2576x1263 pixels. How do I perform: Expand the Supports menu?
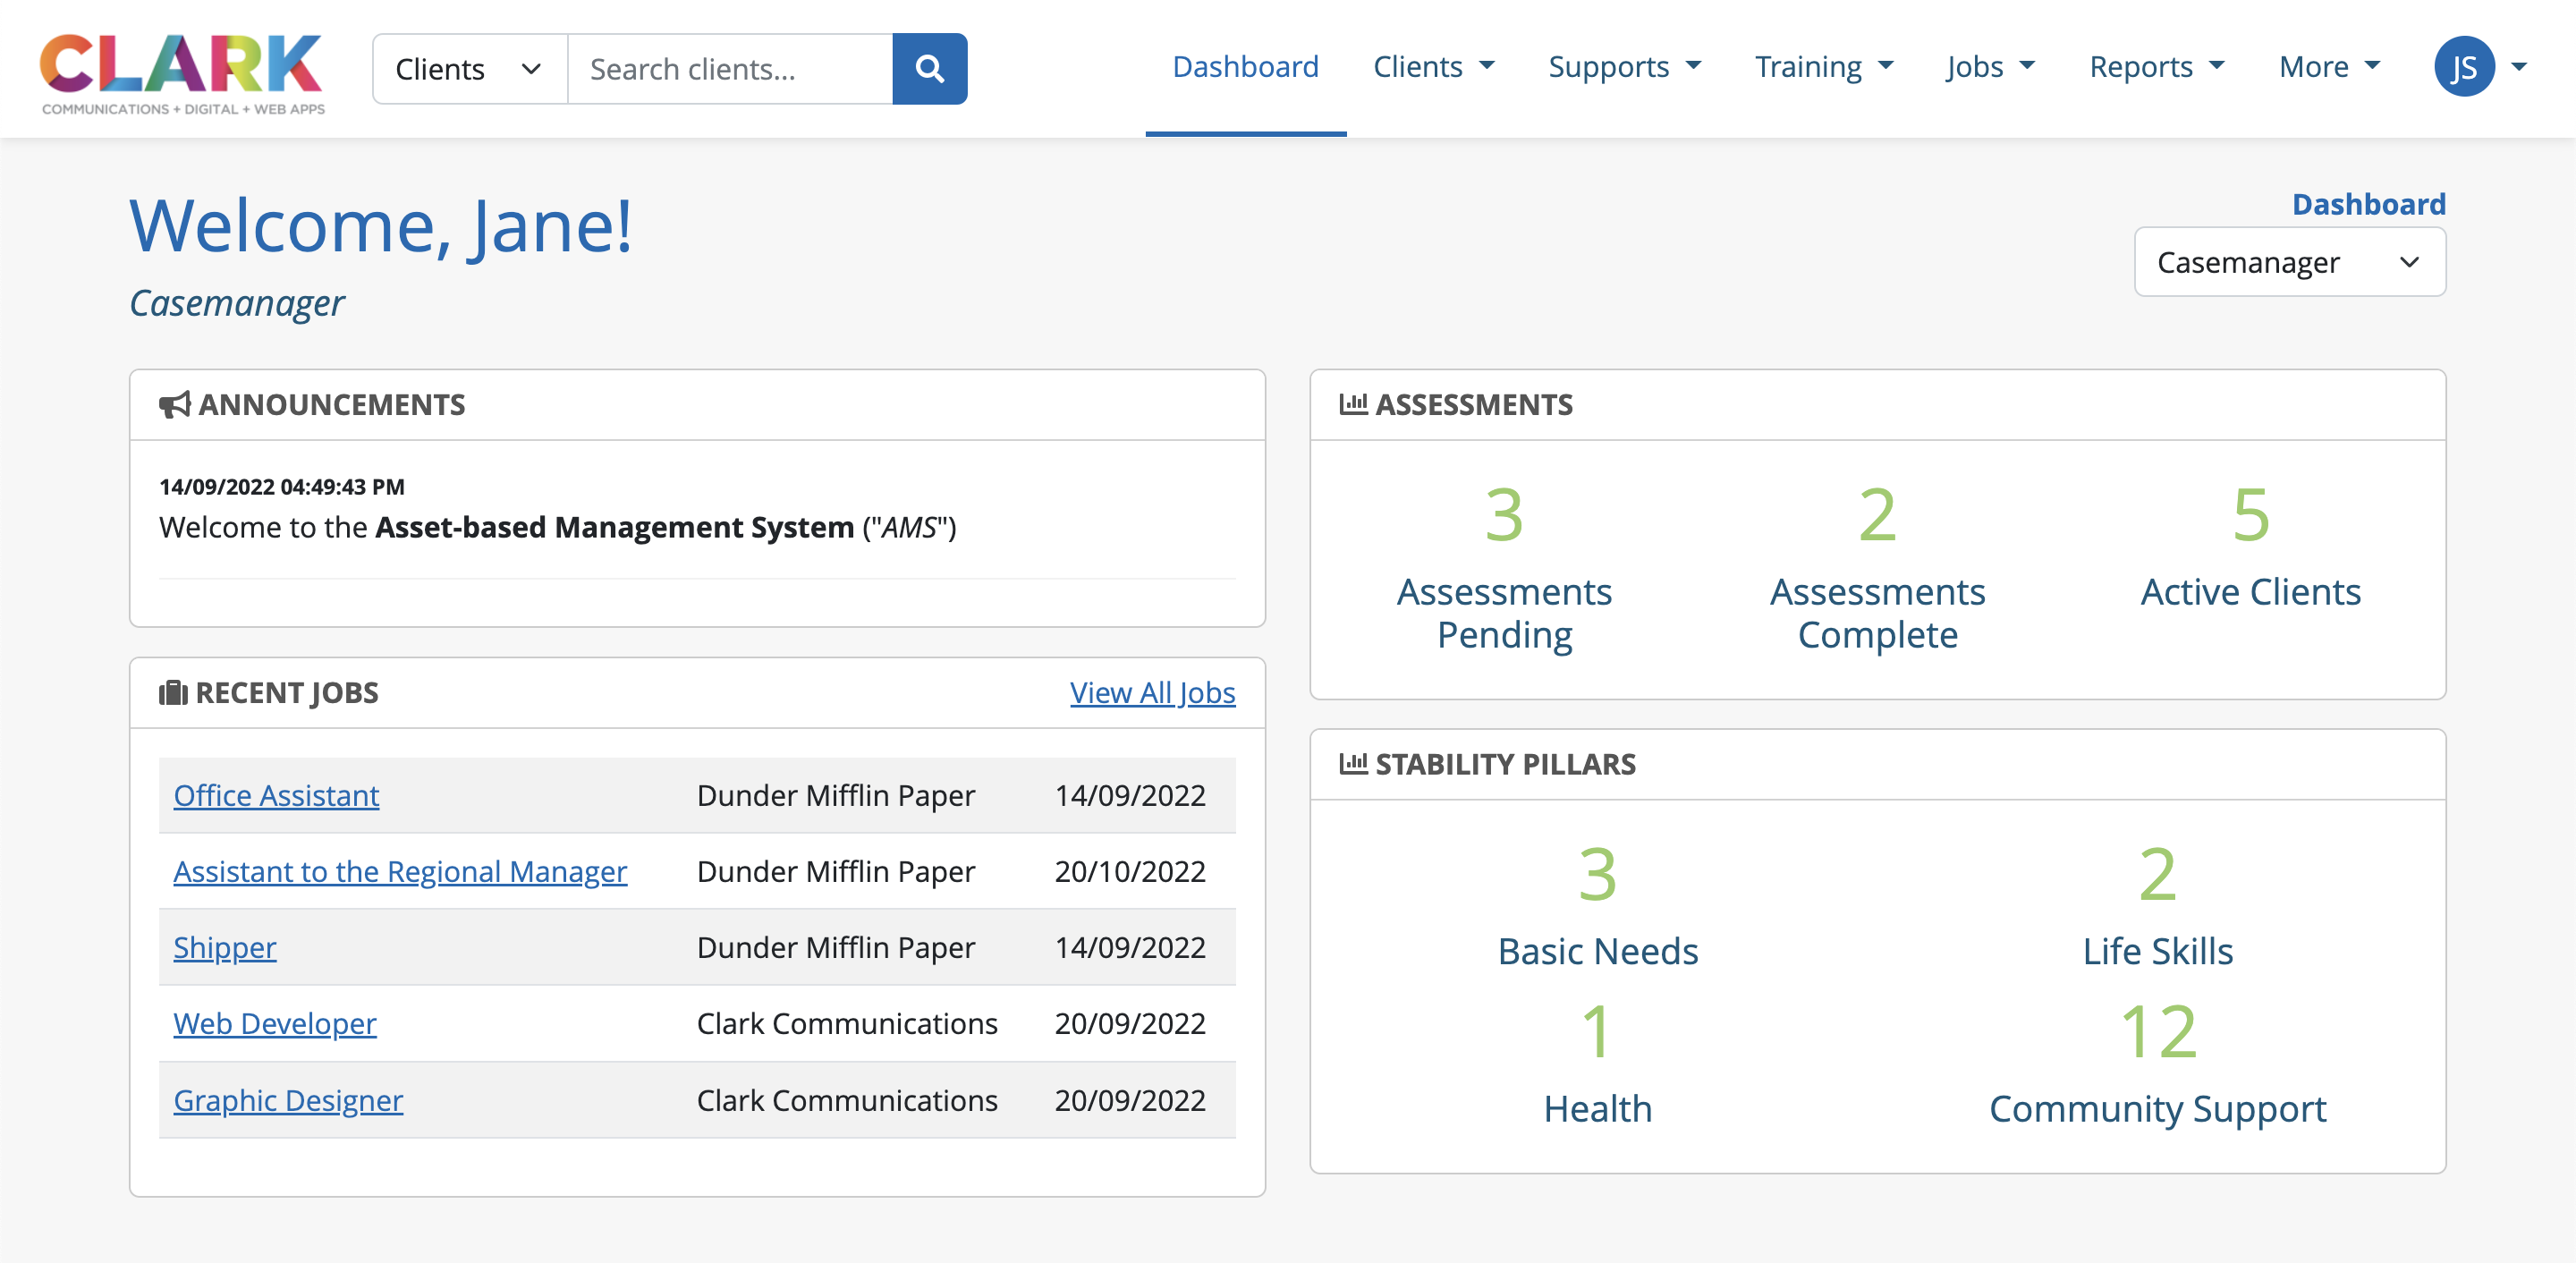[x=1623, y=67]
